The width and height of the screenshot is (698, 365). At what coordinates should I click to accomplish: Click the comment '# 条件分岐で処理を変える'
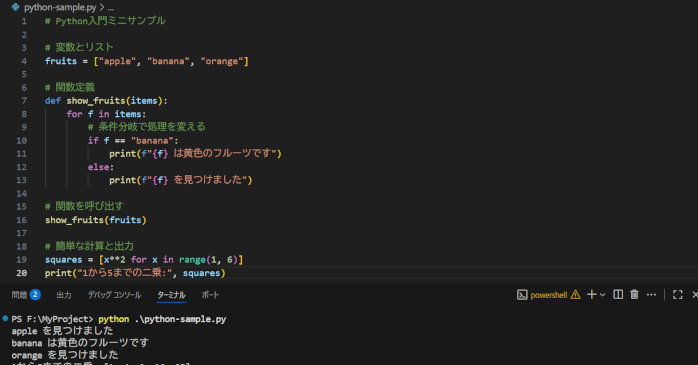(x=147, y=127)
